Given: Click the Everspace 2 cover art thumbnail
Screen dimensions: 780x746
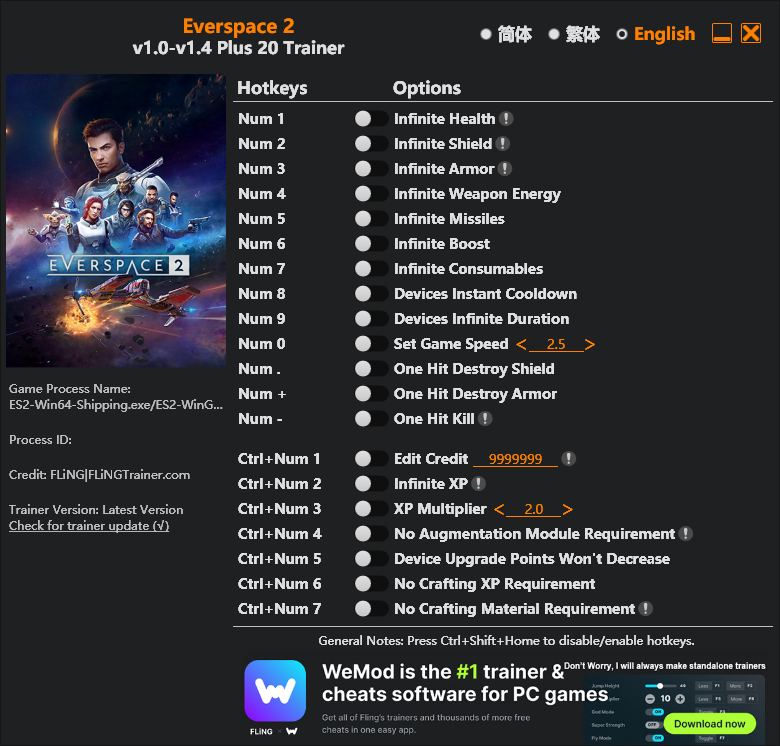Looking at the screenshot, I should pos(116,221).
